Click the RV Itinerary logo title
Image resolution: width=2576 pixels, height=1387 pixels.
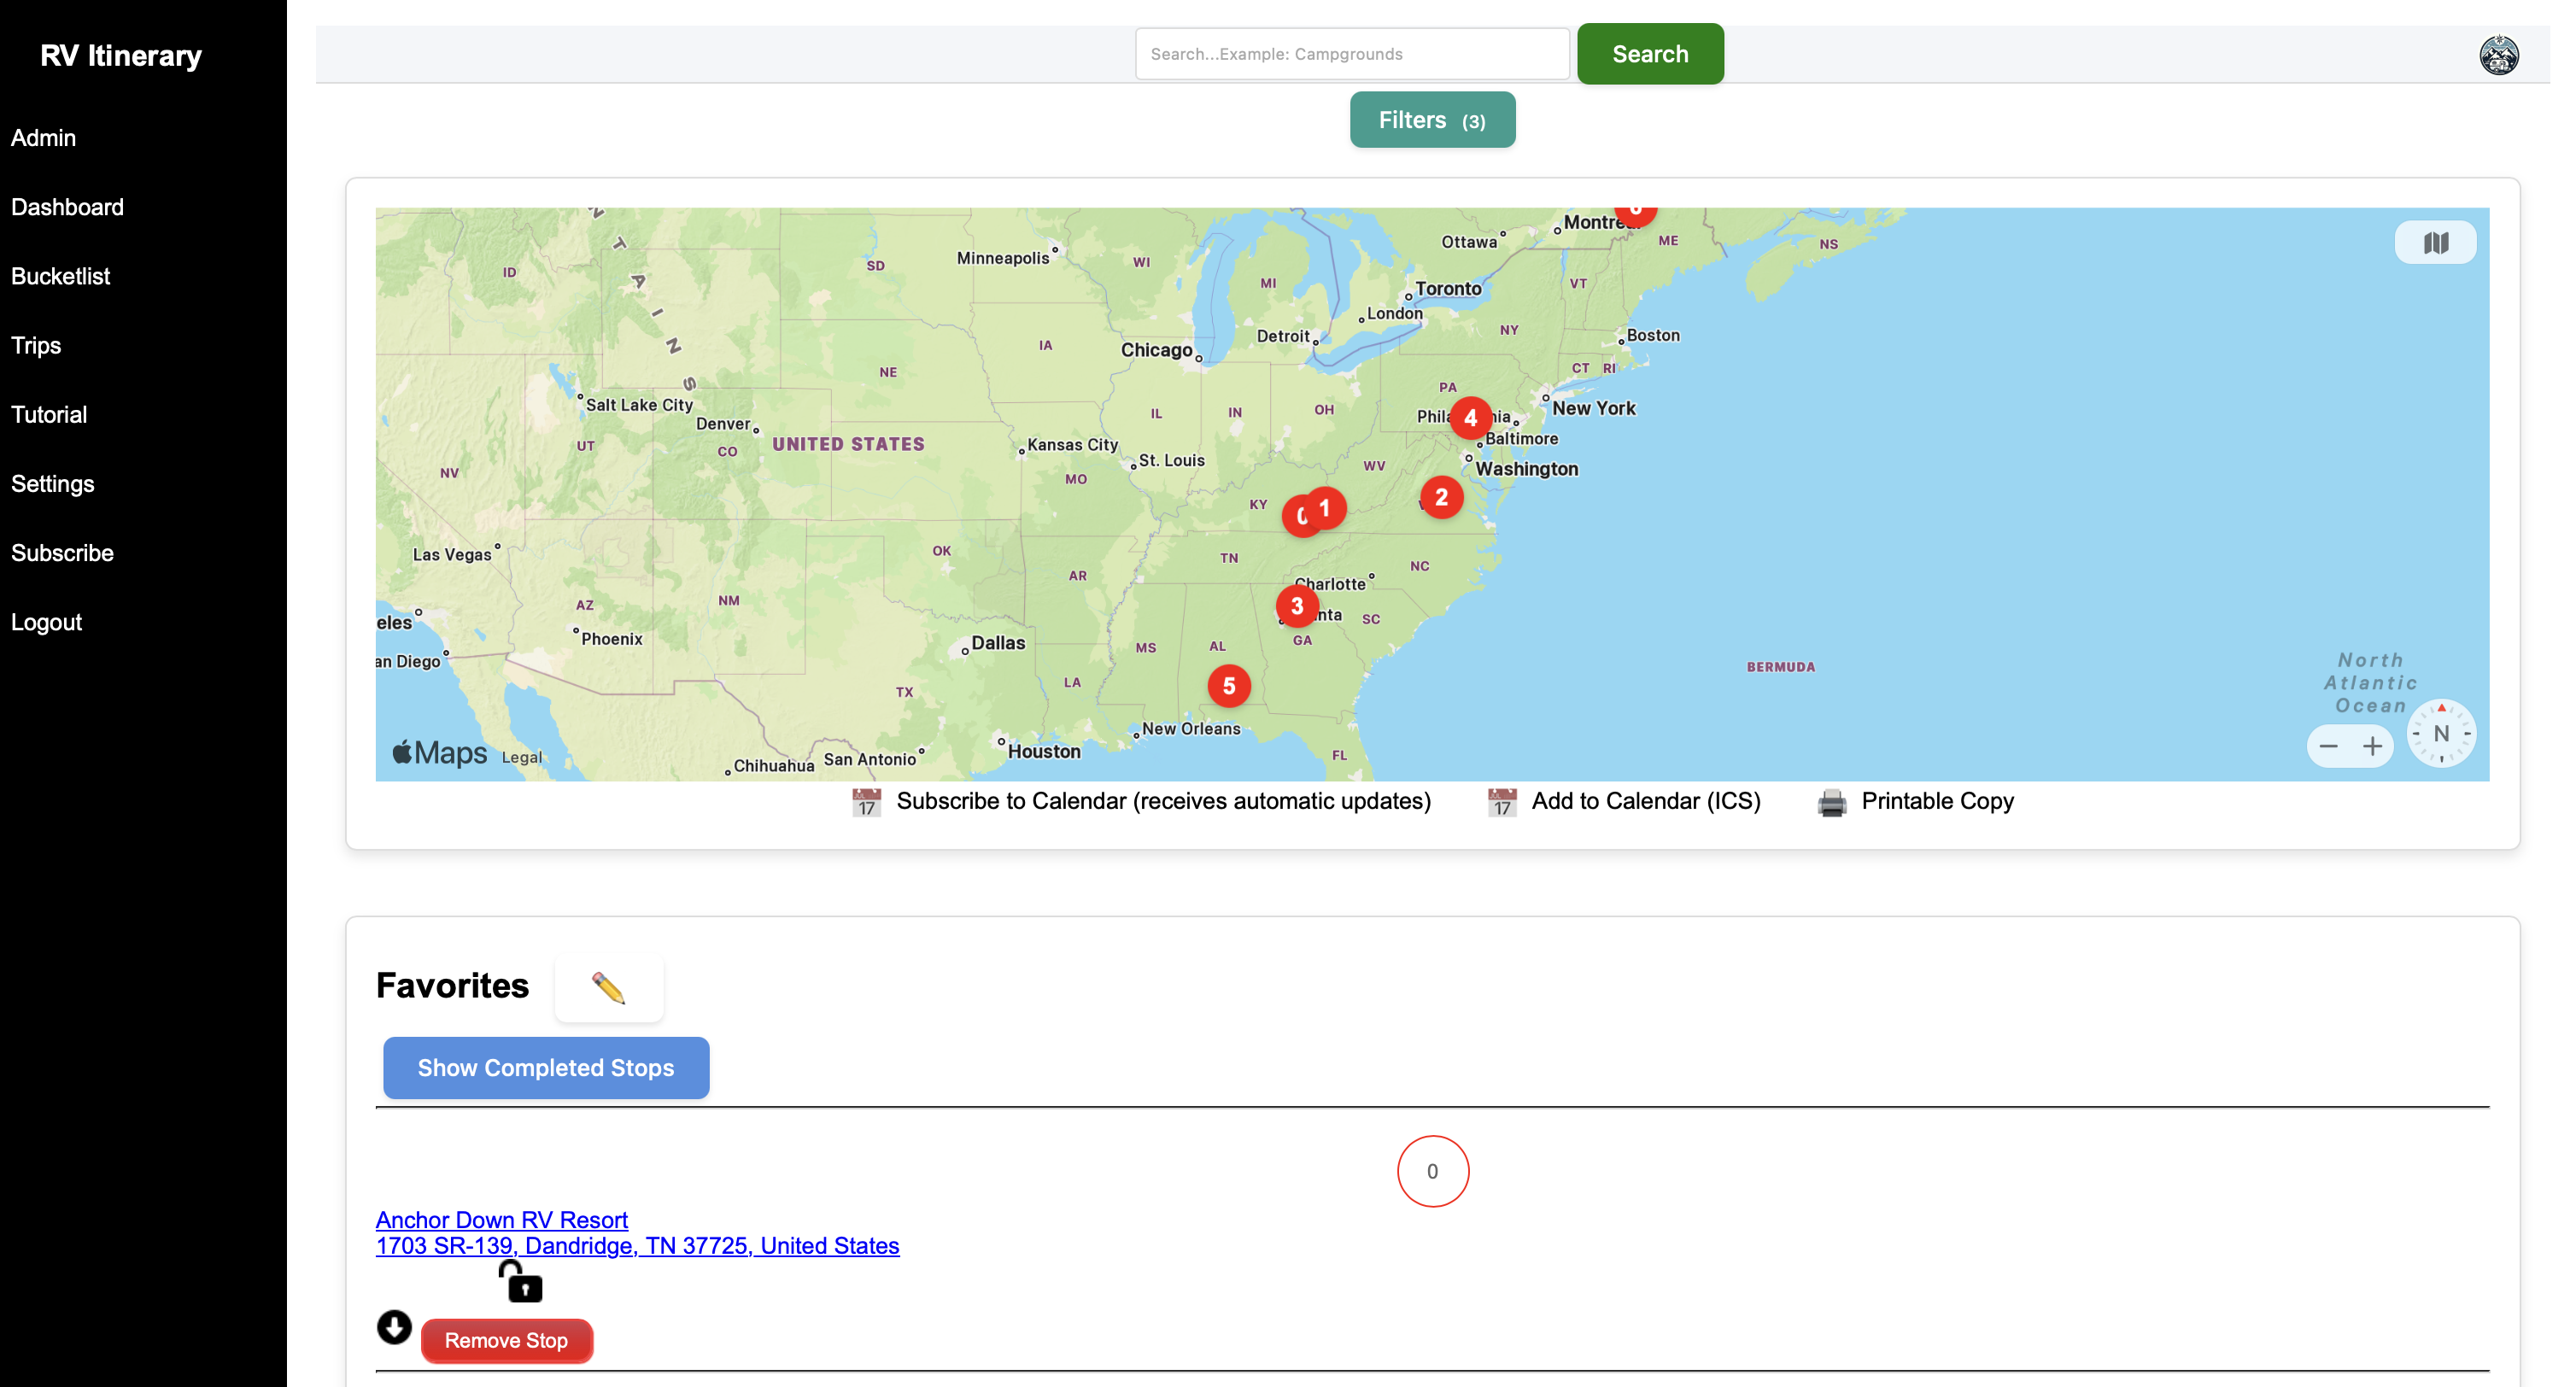pyautogui.click(x=121, y=55)
